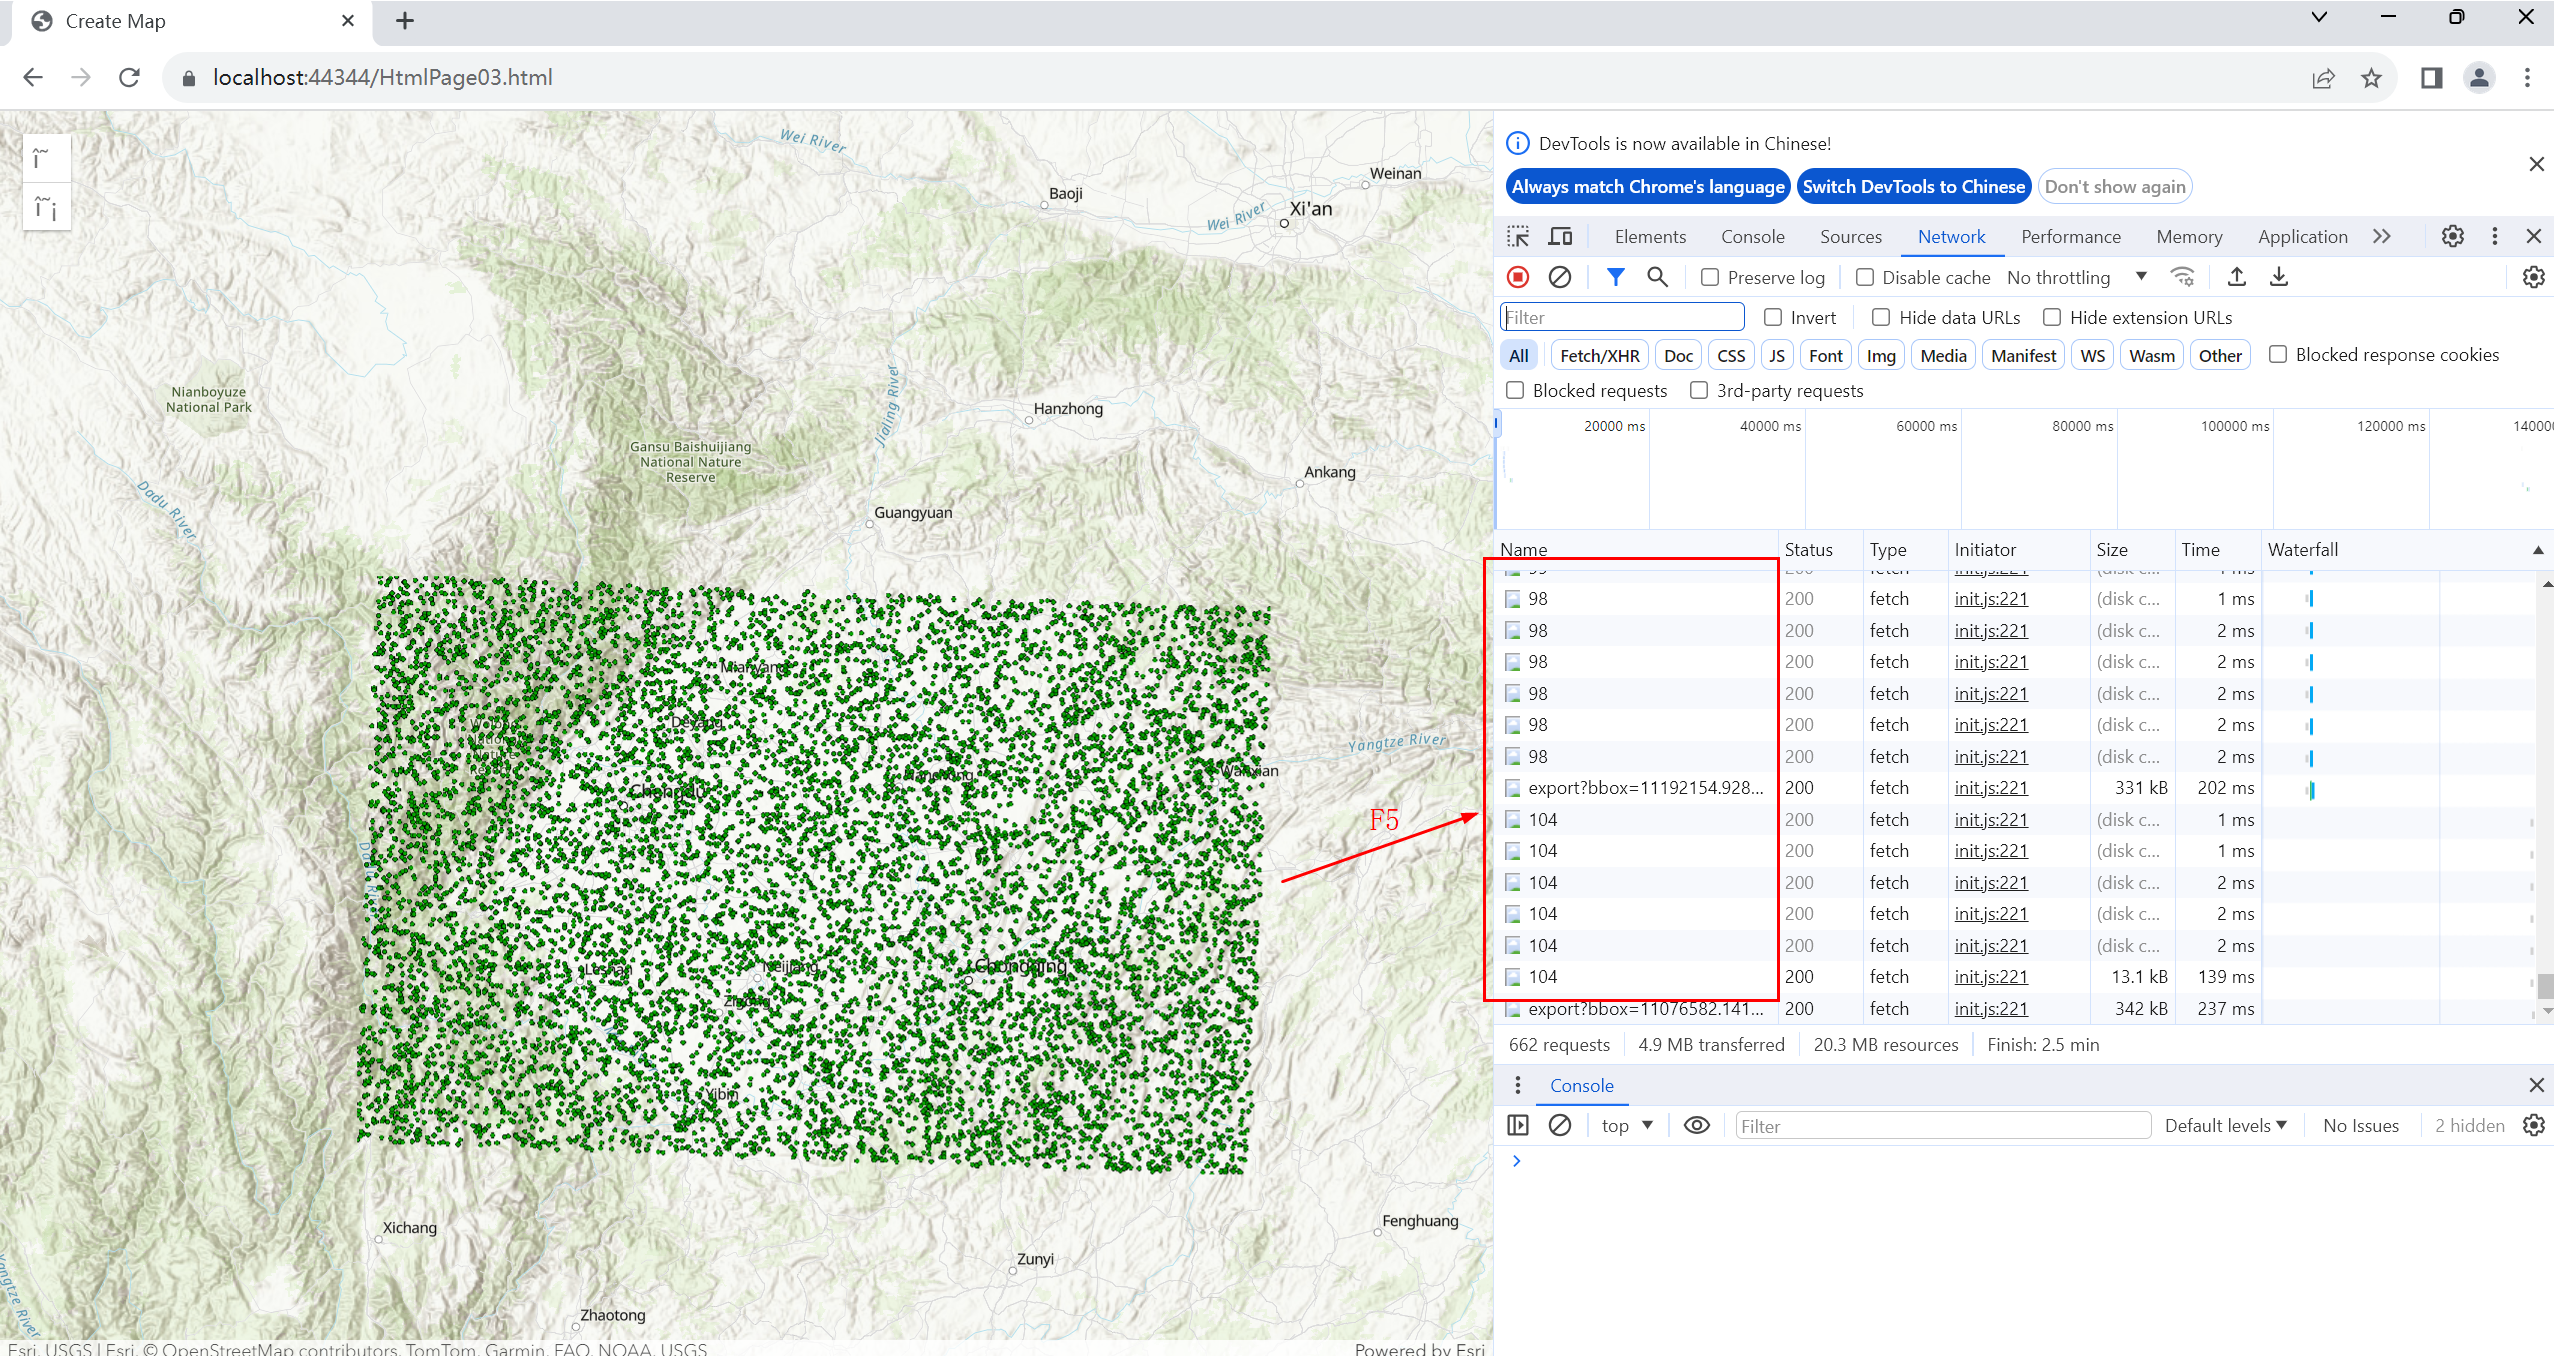Viewport: 2554px width, 1356px height.
Task: Click the Network tab in DevTools
Action: click(1951, 235)
